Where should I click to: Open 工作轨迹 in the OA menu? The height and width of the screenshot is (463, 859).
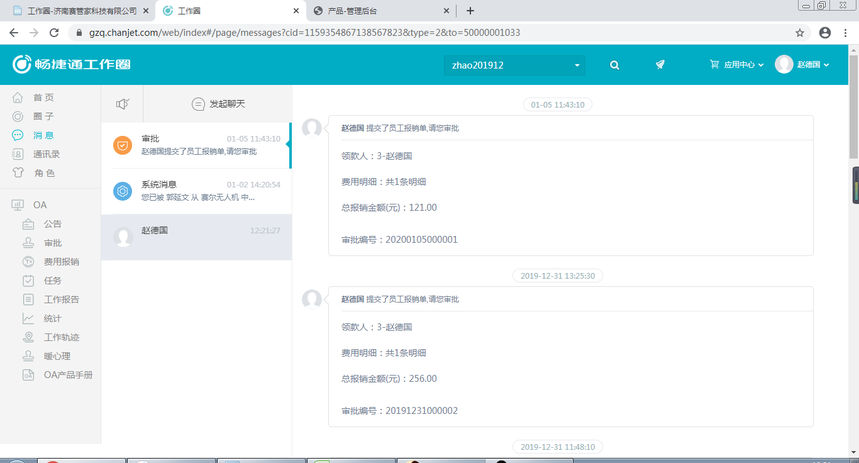pos(61,337)
